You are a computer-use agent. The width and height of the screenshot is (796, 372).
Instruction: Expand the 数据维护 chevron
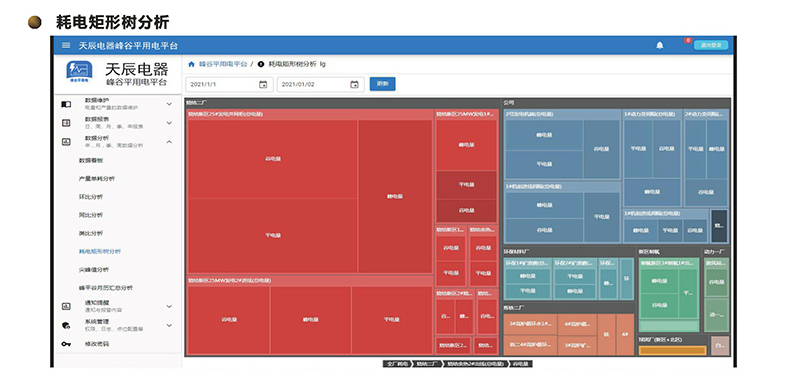(169, 104)
